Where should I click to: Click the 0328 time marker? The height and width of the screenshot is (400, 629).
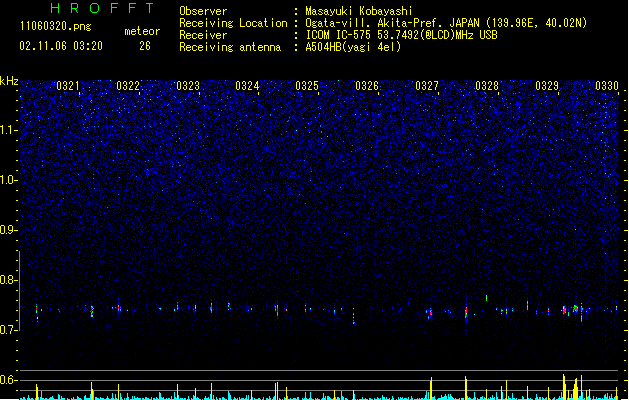click(487, 86)
